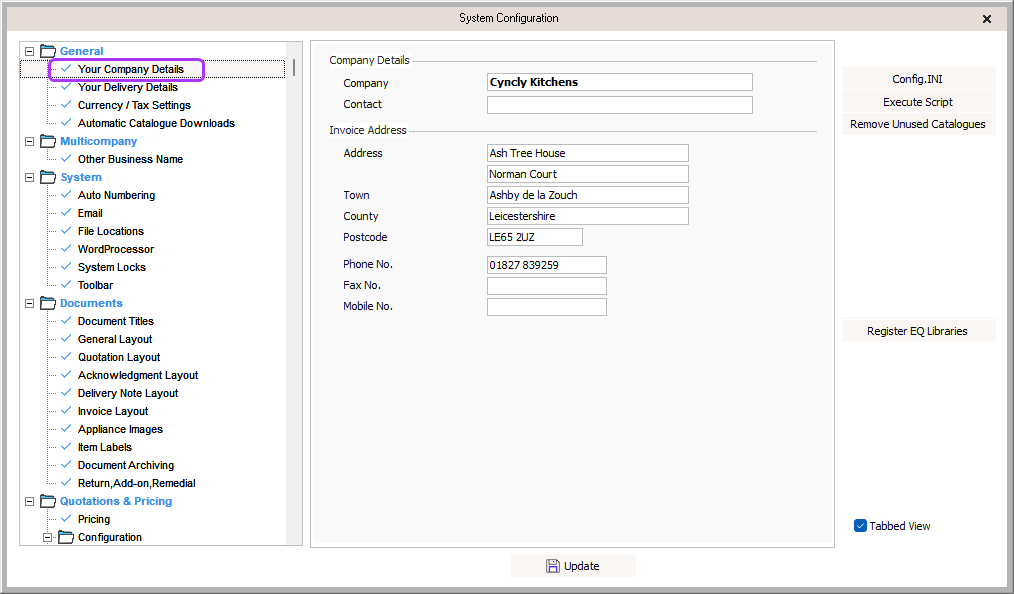Open Appliance Images settings
Viewport: 1014px width, 594px height.
(x=120, y=429)
